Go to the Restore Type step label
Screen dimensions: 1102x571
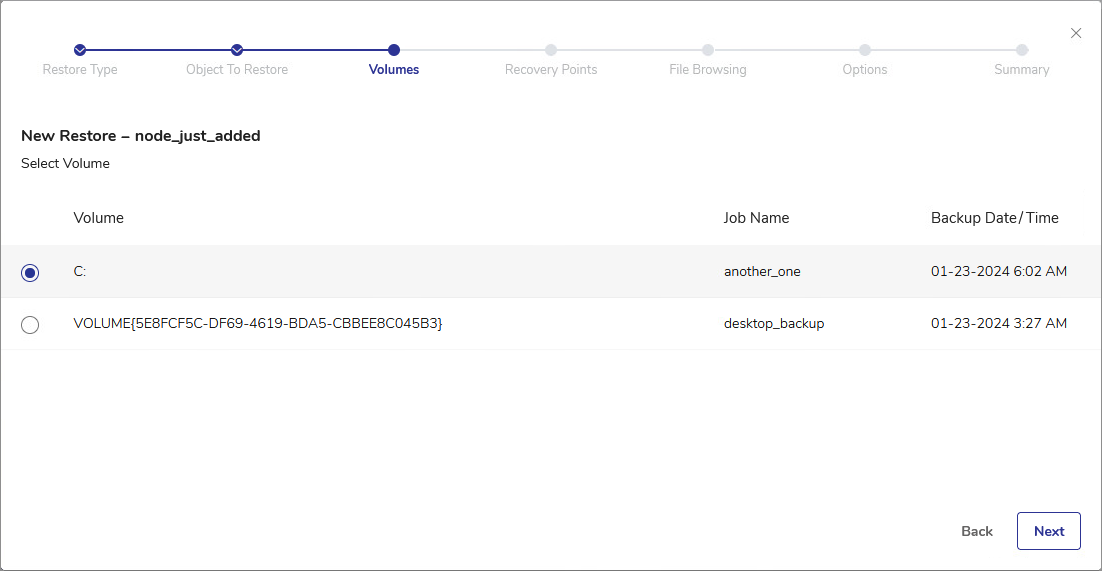point(80,70)
